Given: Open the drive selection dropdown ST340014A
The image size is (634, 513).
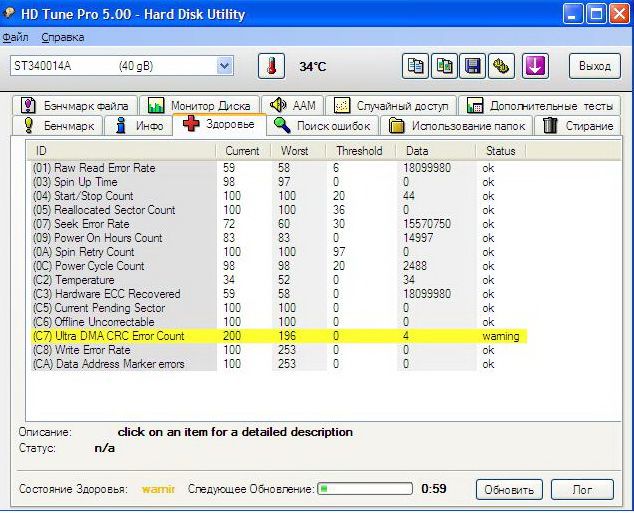Looking at the screenshot, I should (122, 66).
